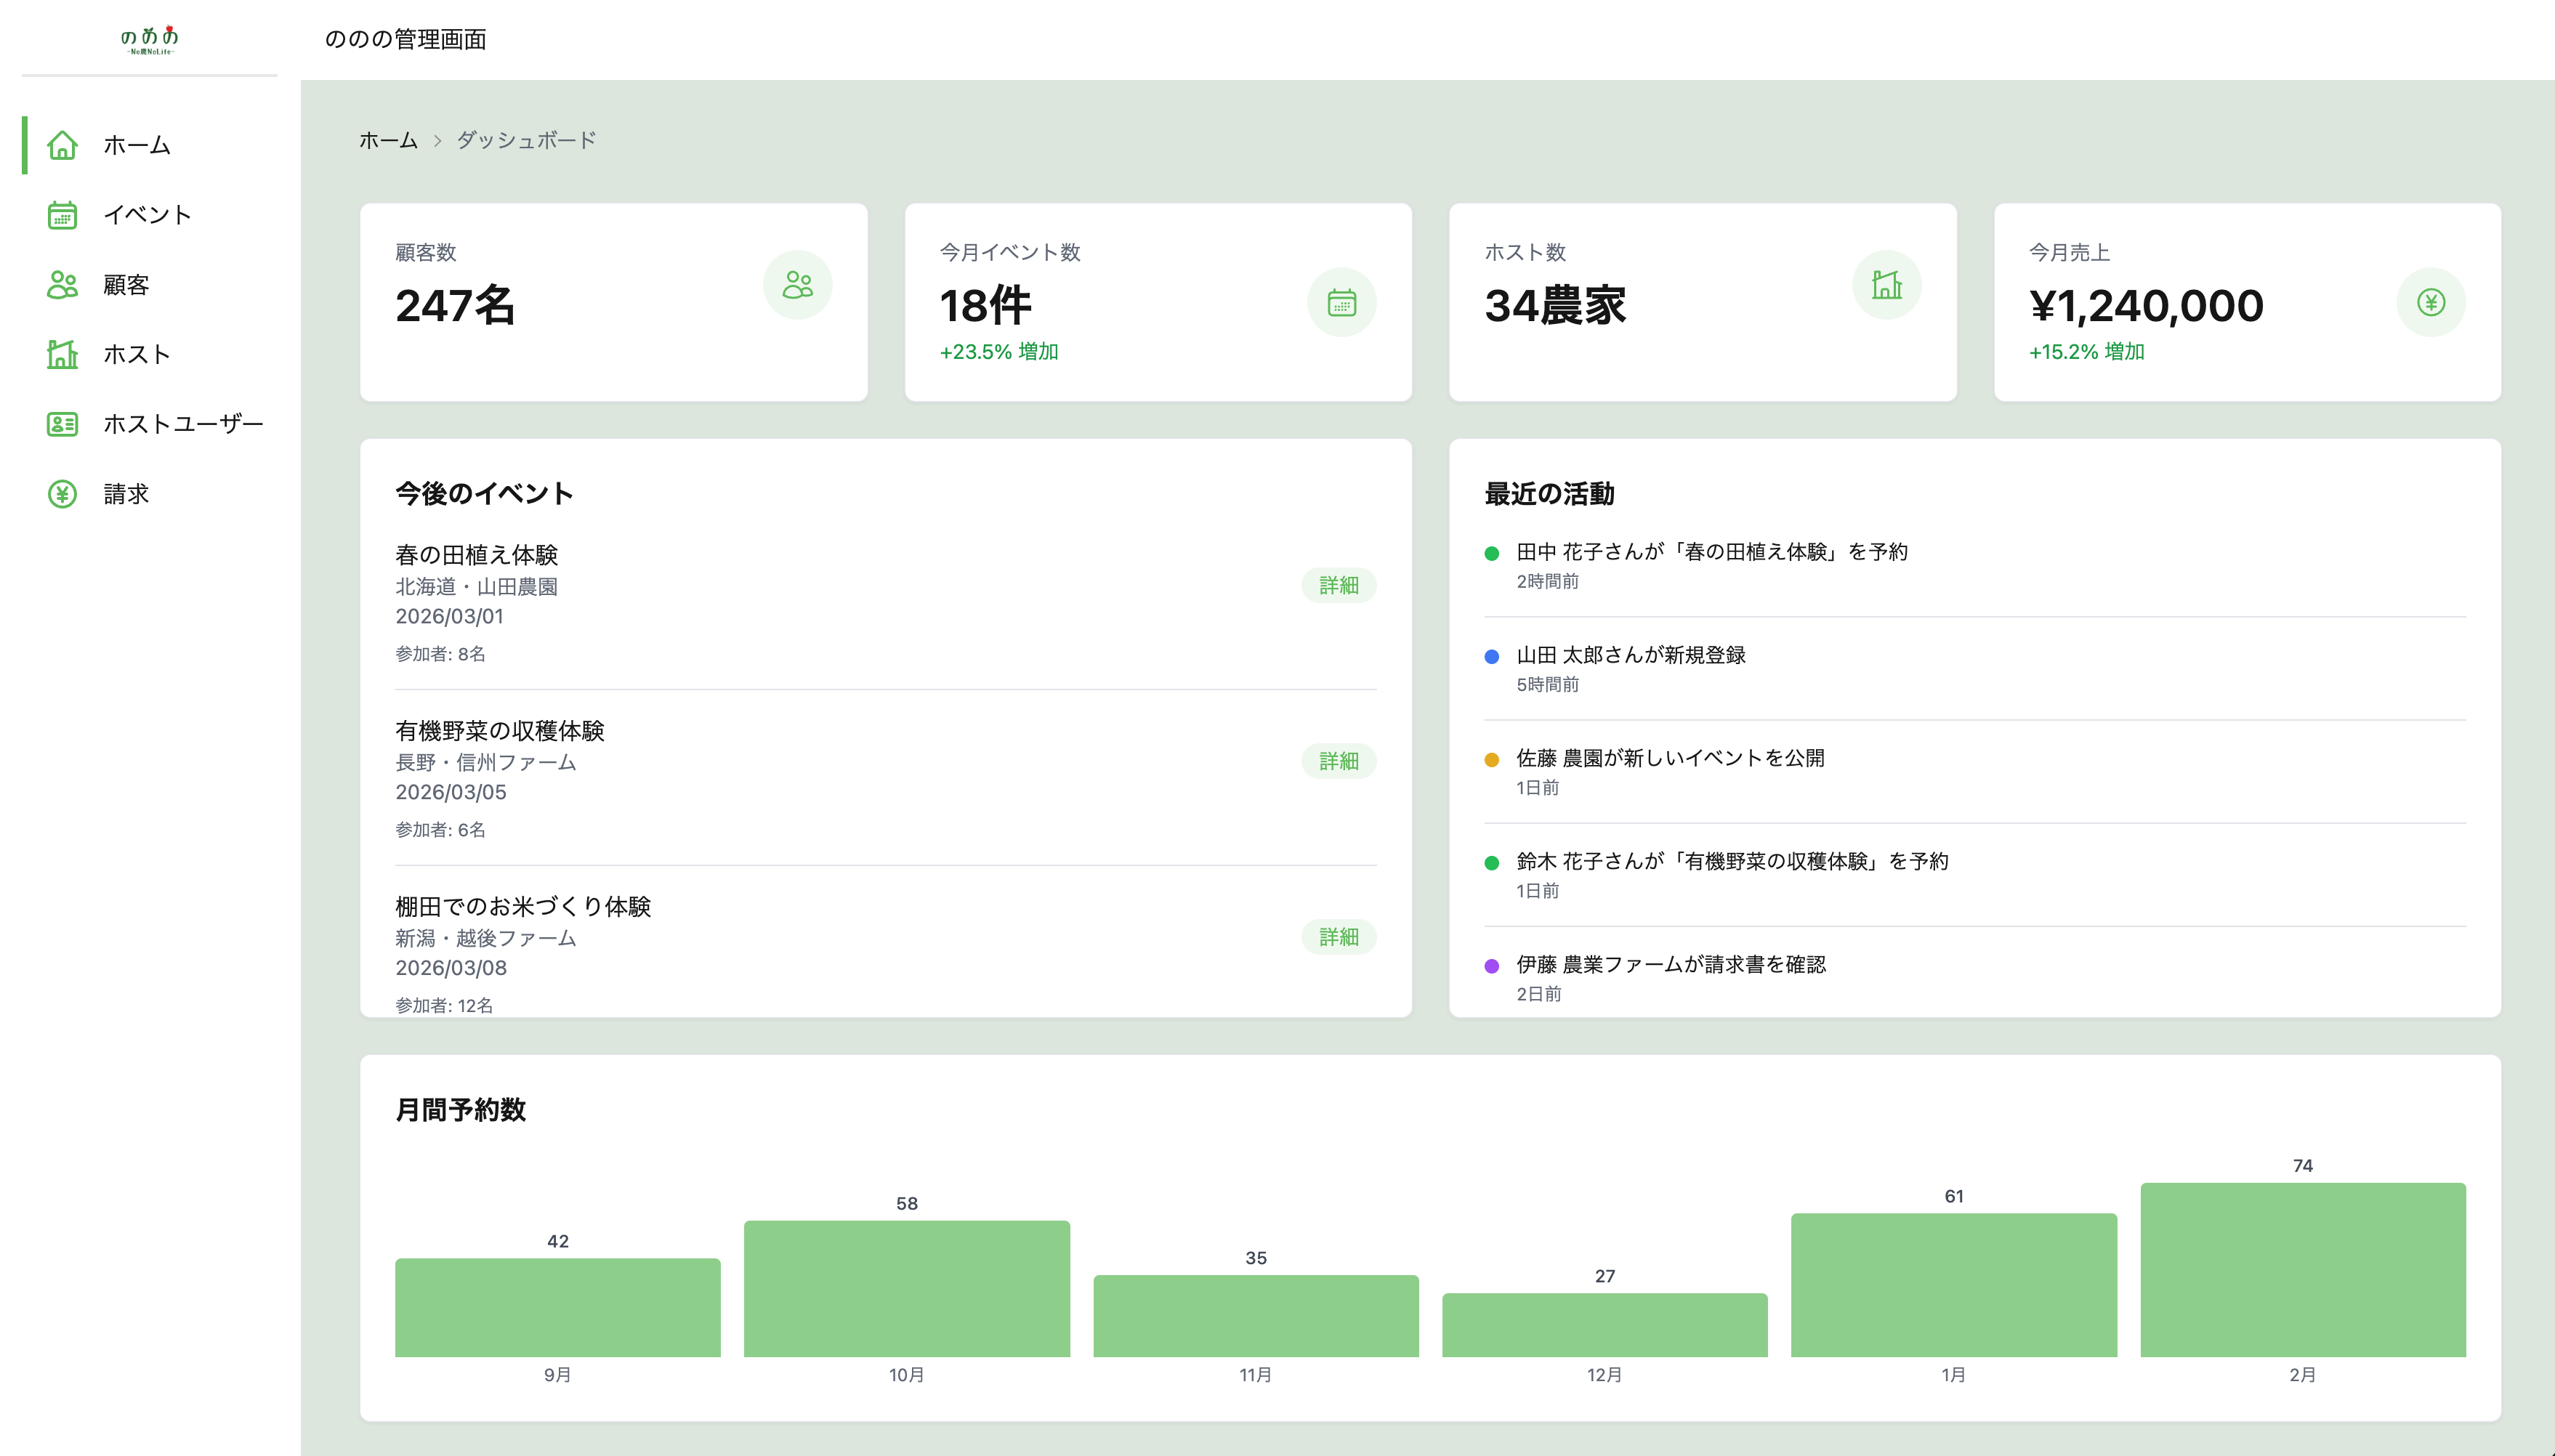The width and height of the screenshot is (2555, 1456).
Task: Select the ホーム icon in the sidebar
Action: (62, 145)
